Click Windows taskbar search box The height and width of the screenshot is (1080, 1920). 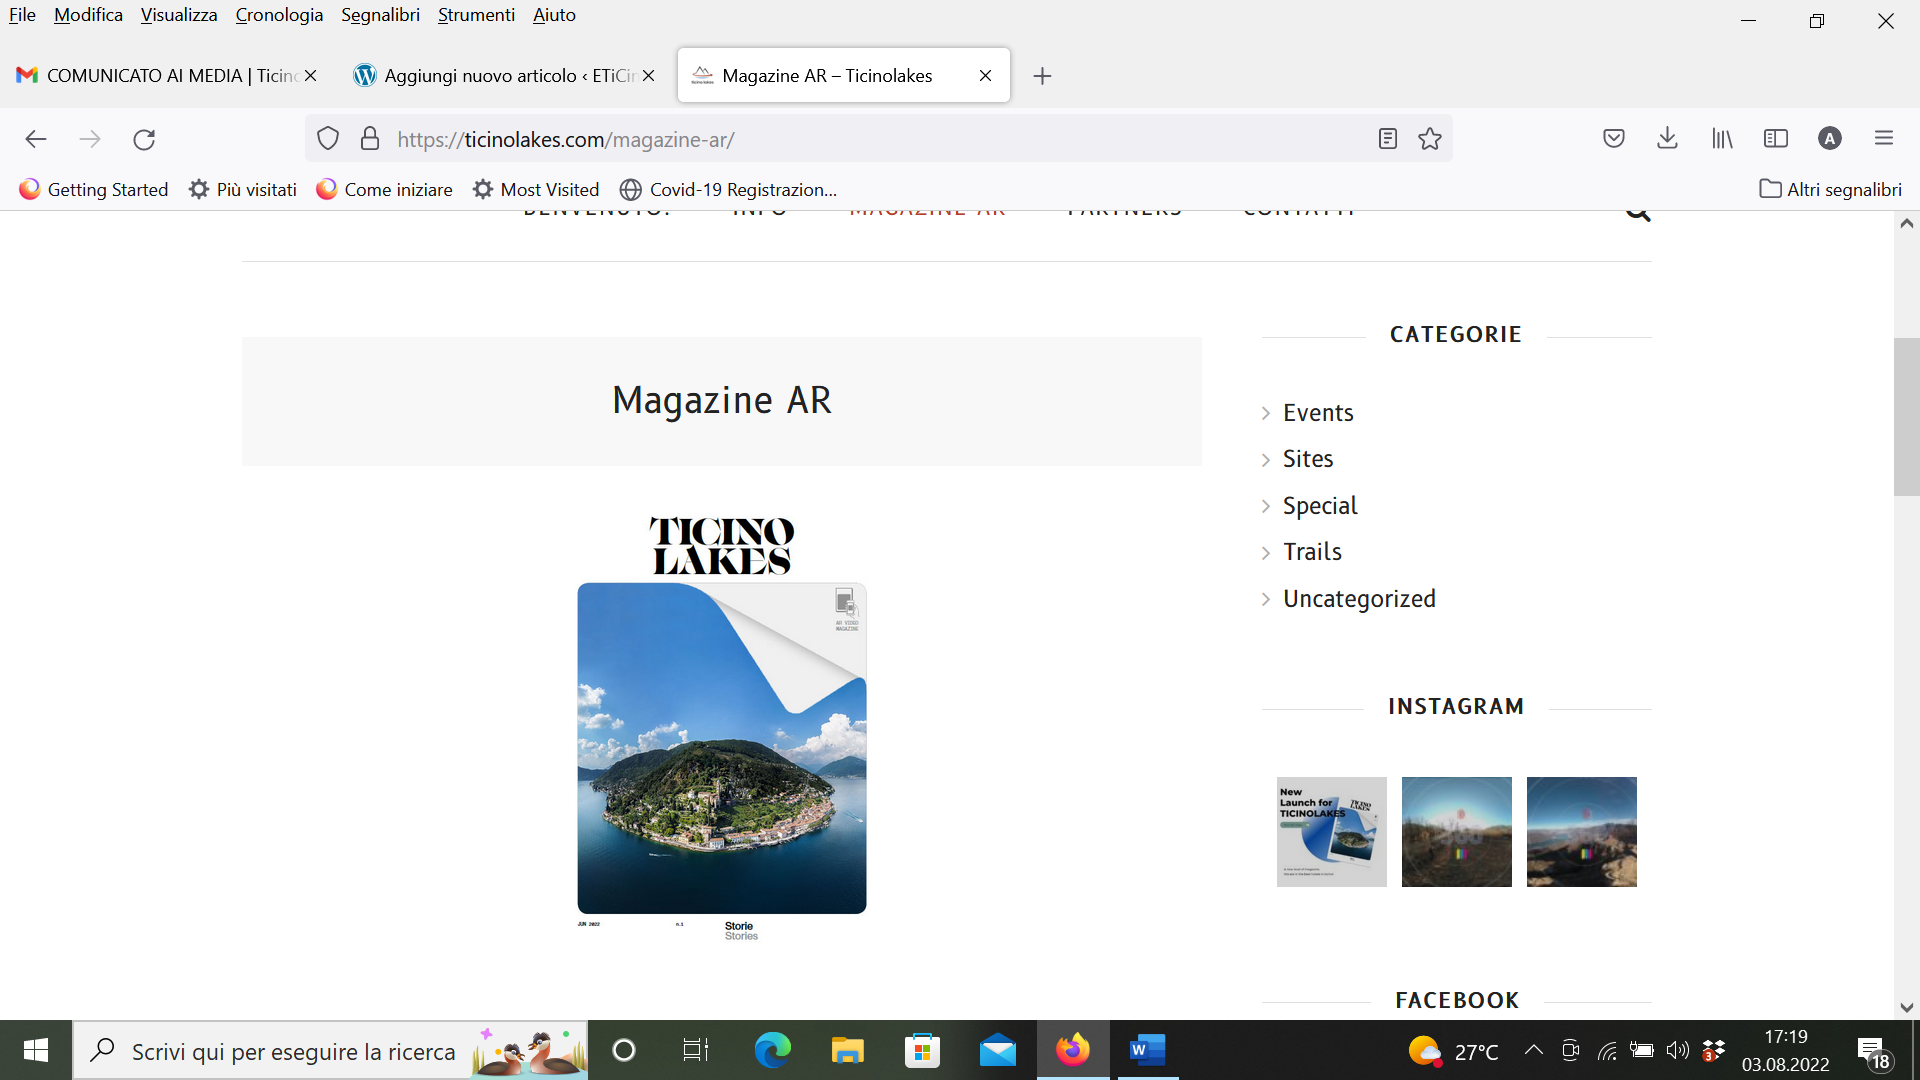[330, 1050]
